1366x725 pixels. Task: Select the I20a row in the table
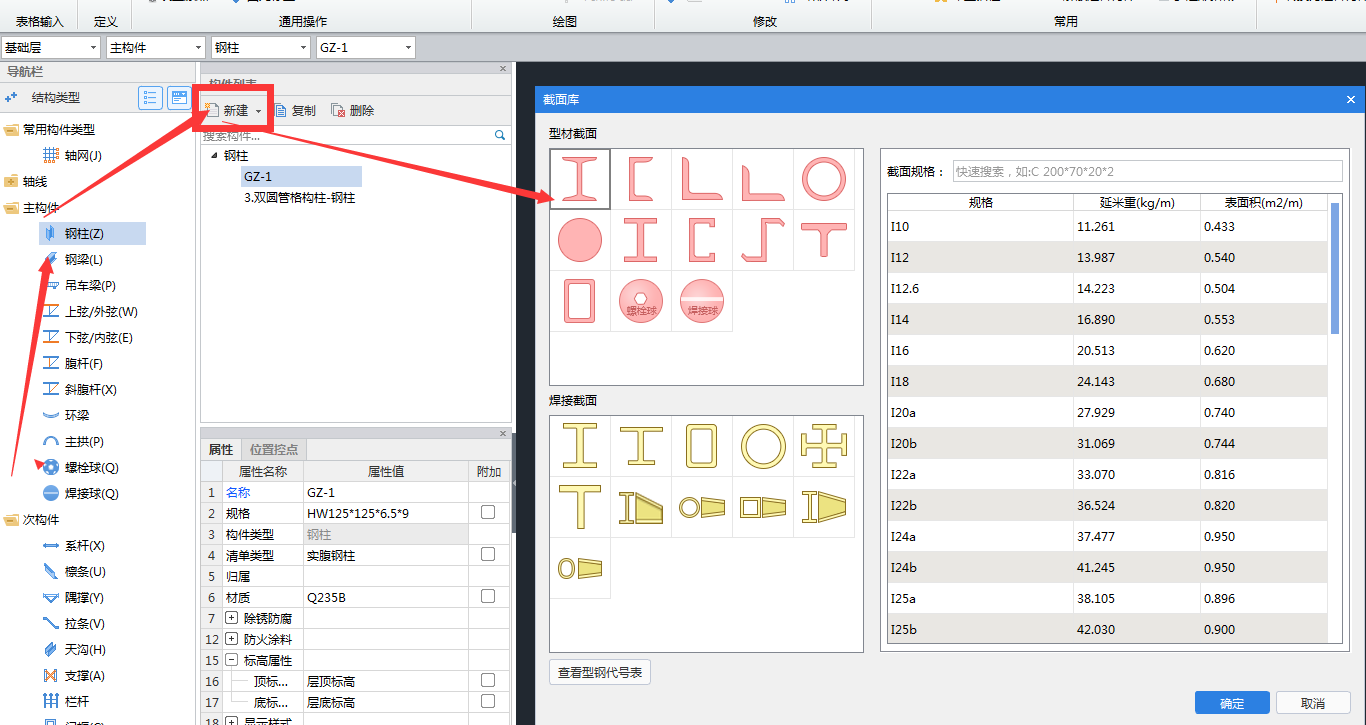point(1108,412)
